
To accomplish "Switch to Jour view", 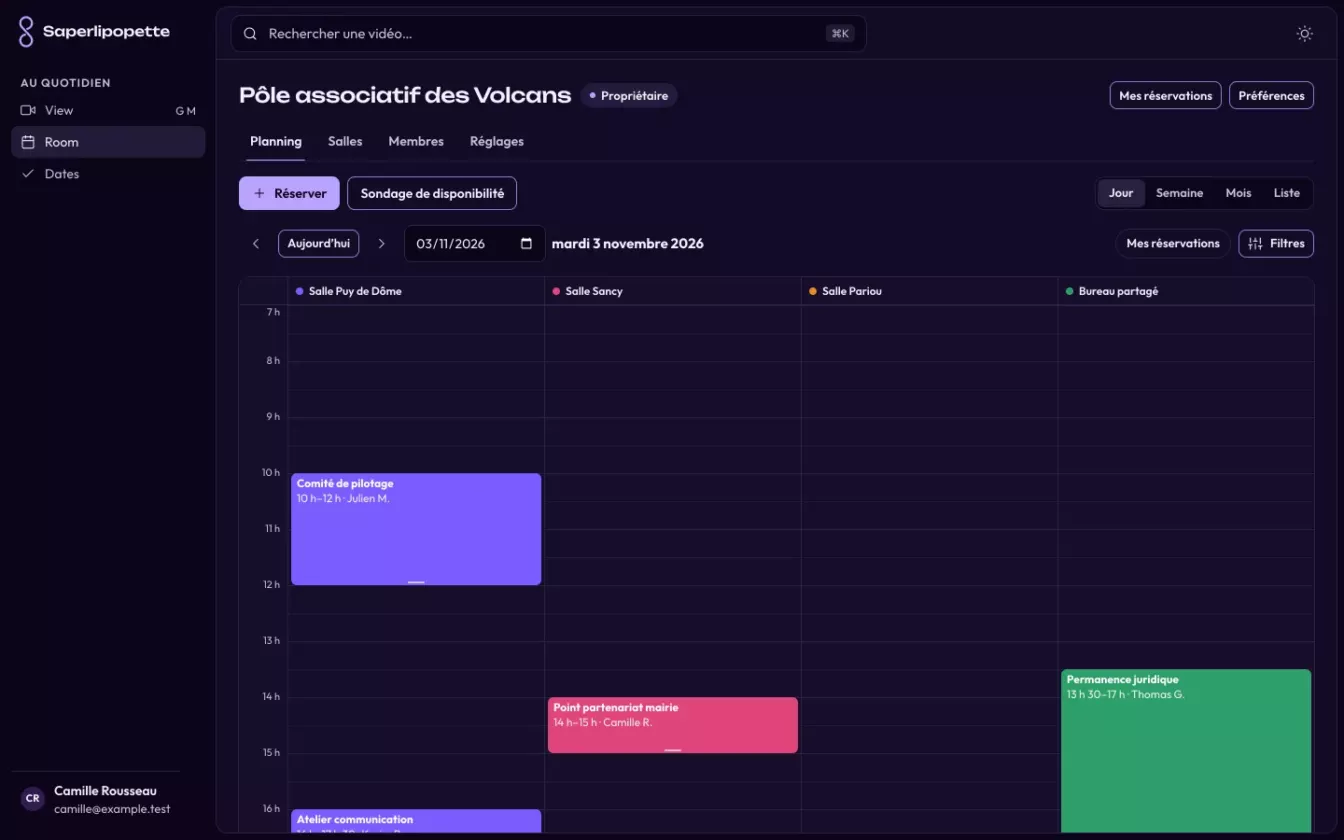I will point(1121,193).
